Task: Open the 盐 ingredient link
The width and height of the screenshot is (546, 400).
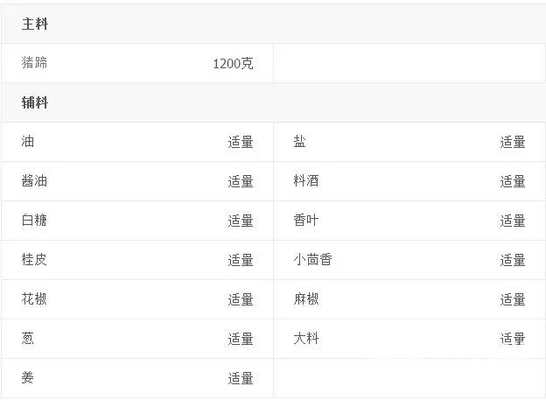Action: pos(299,141)
